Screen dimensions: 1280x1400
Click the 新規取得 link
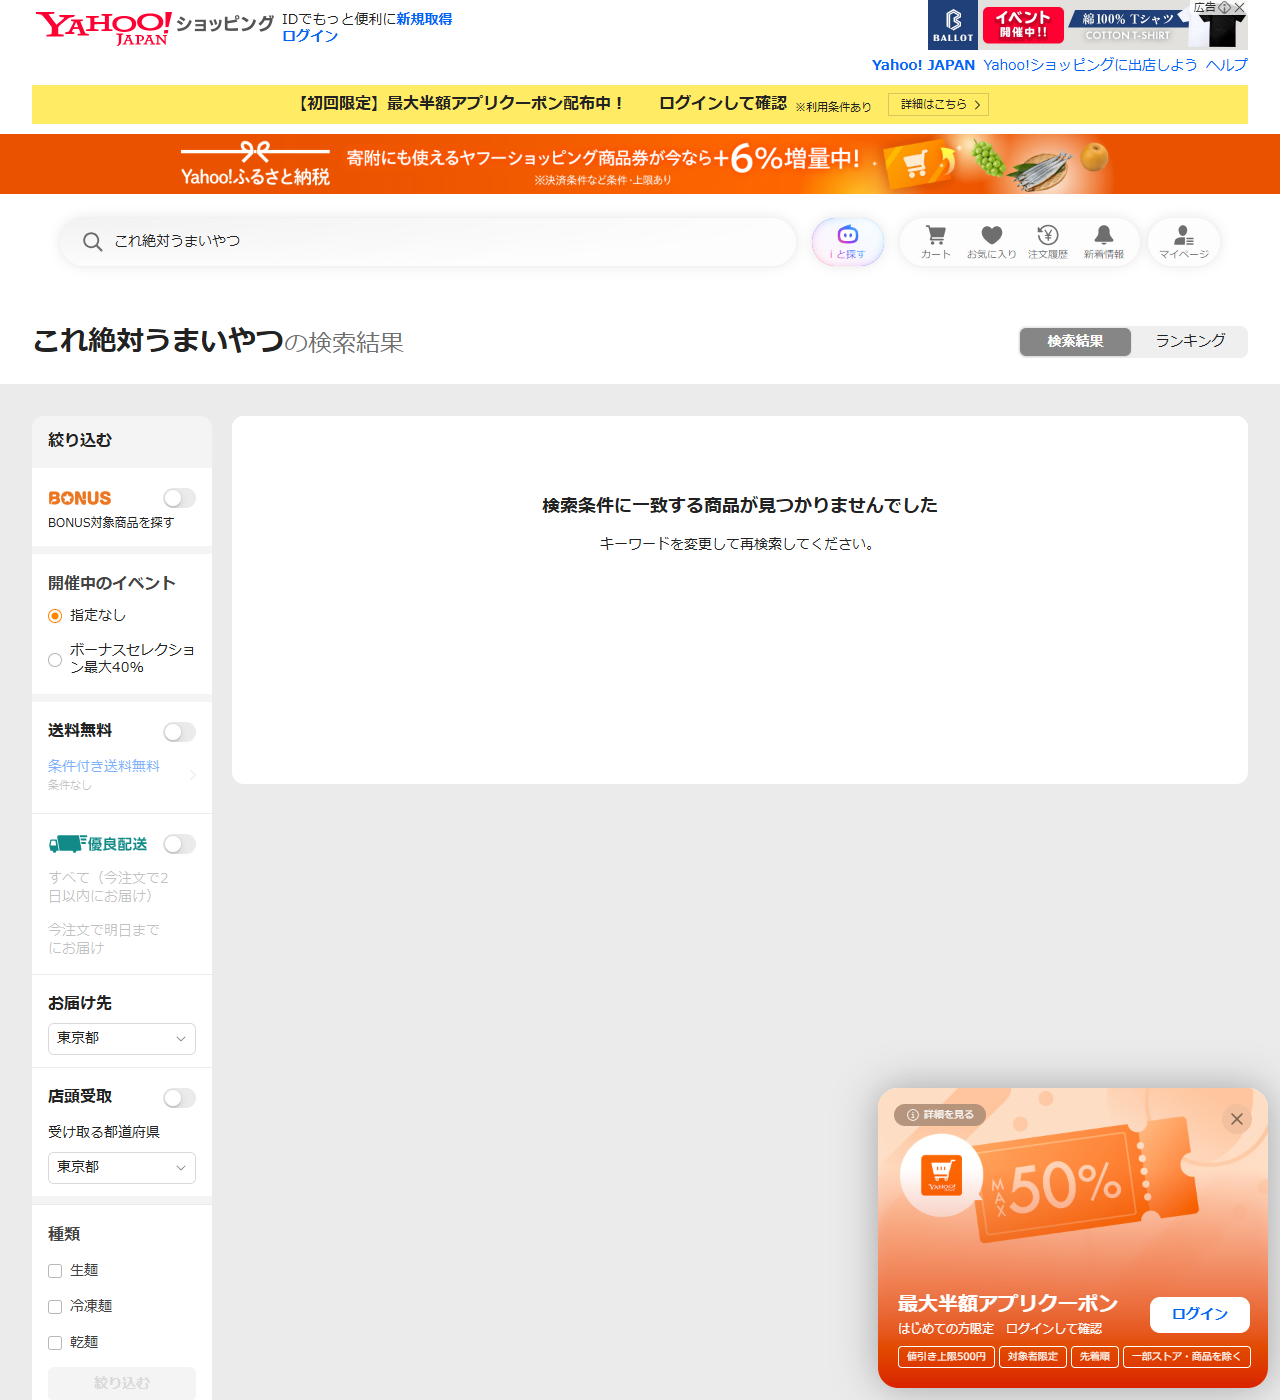(424, 19)
